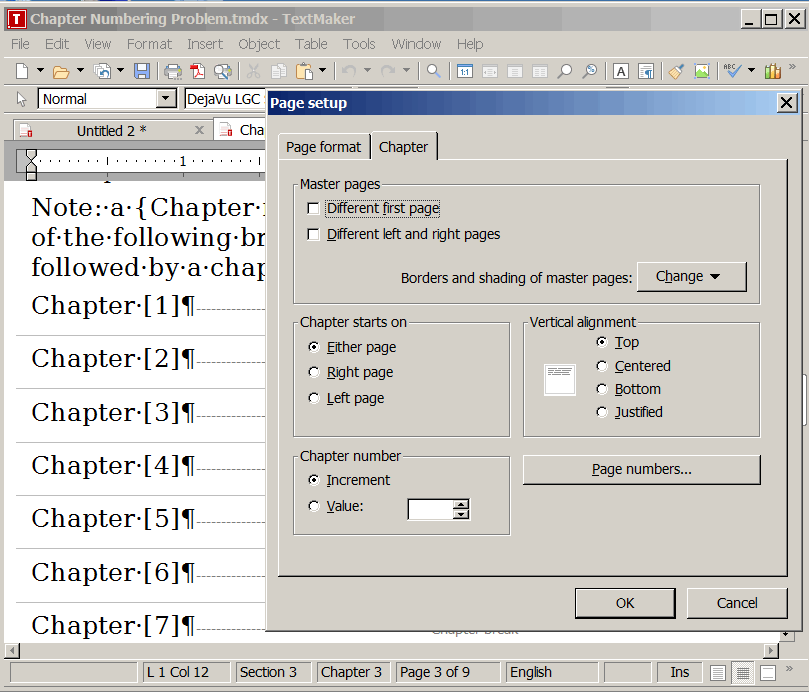This screenshot has height=692, width=809.
Task: Select Right page radio option
Action: tap(315, 372)
